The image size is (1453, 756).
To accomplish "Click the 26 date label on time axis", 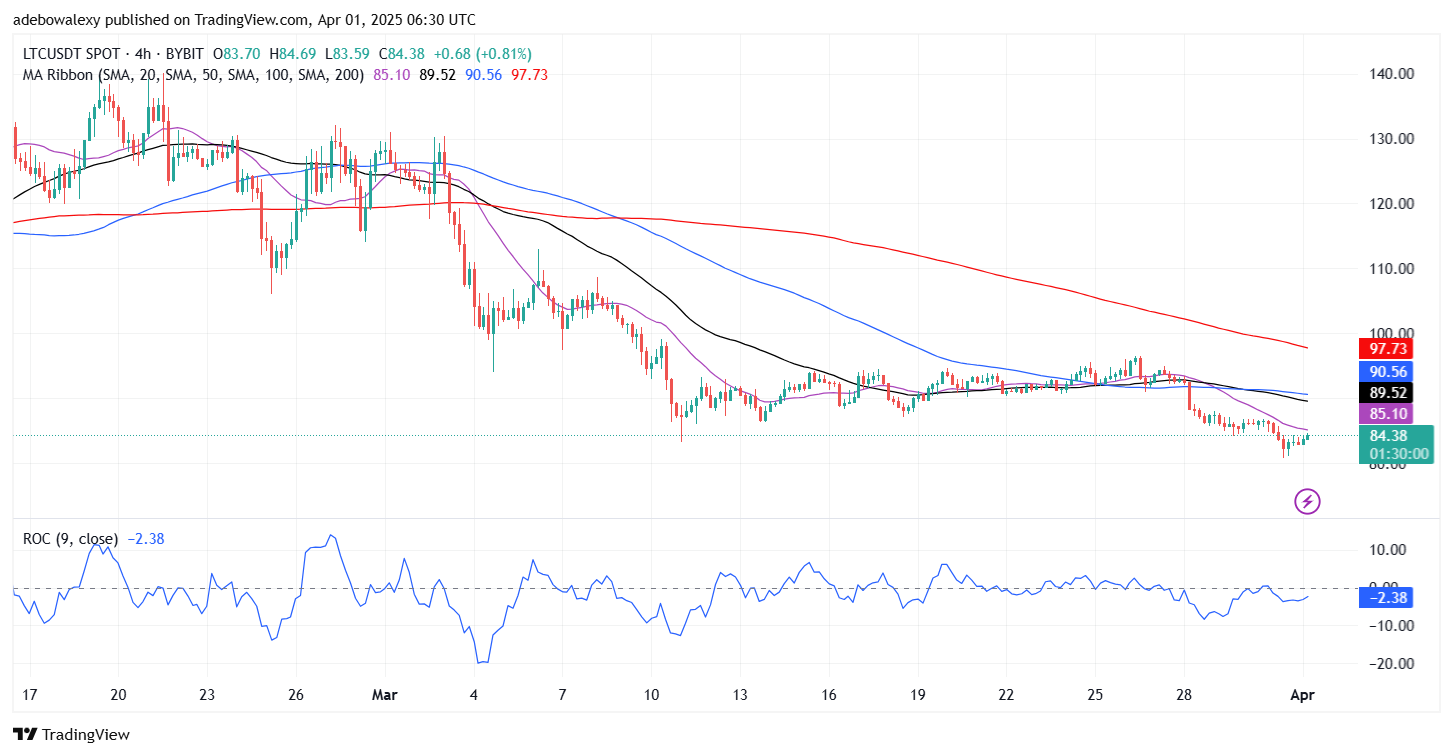I will 295,695.
